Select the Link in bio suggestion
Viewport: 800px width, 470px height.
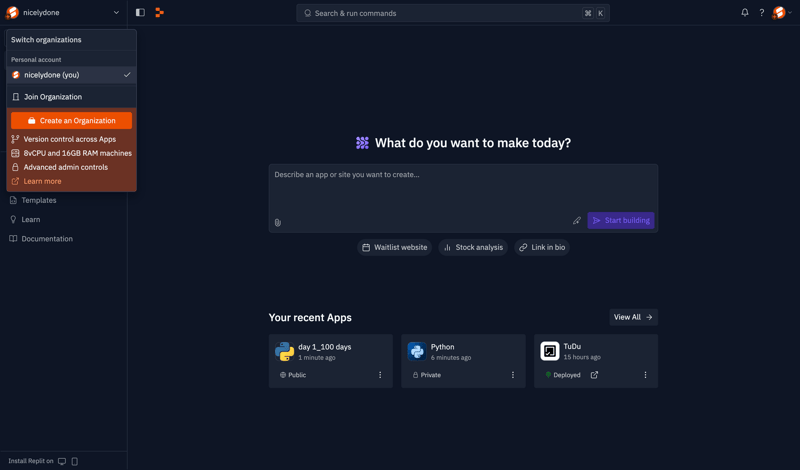(542, 248)
